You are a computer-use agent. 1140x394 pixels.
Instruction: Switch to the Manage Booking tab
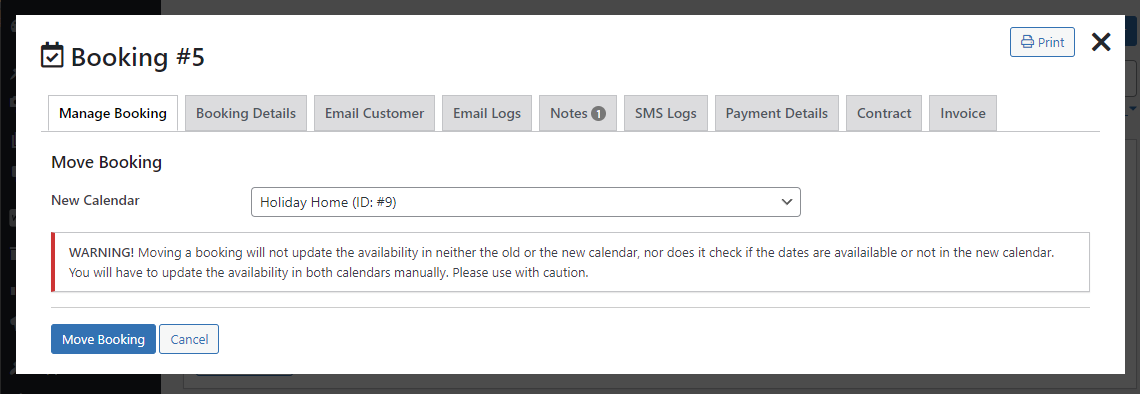tap(113, 113)
